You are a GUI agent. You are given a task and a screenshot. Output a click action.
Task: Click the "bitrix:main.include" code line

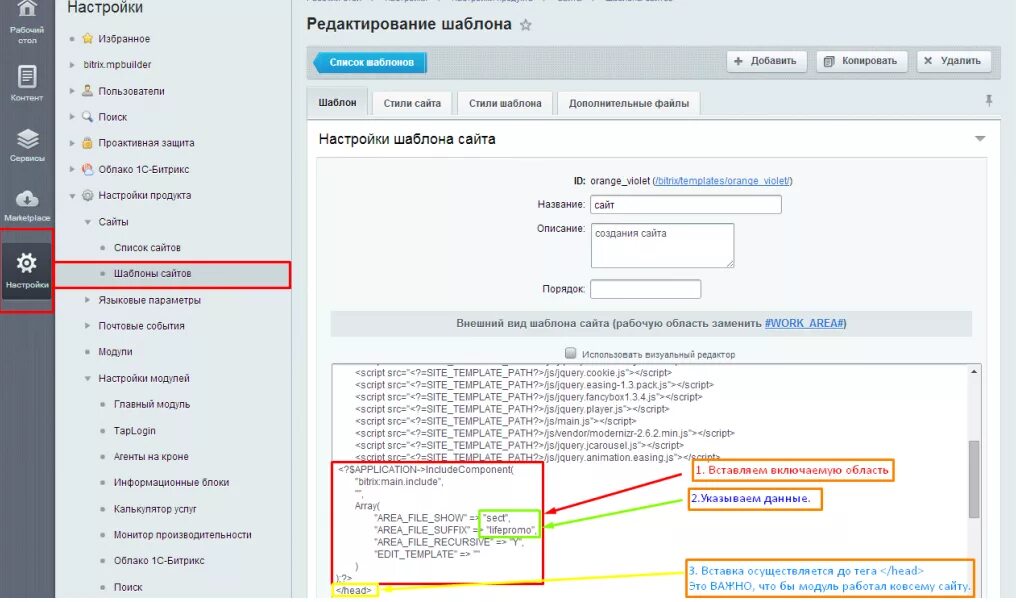click(399, 481)
